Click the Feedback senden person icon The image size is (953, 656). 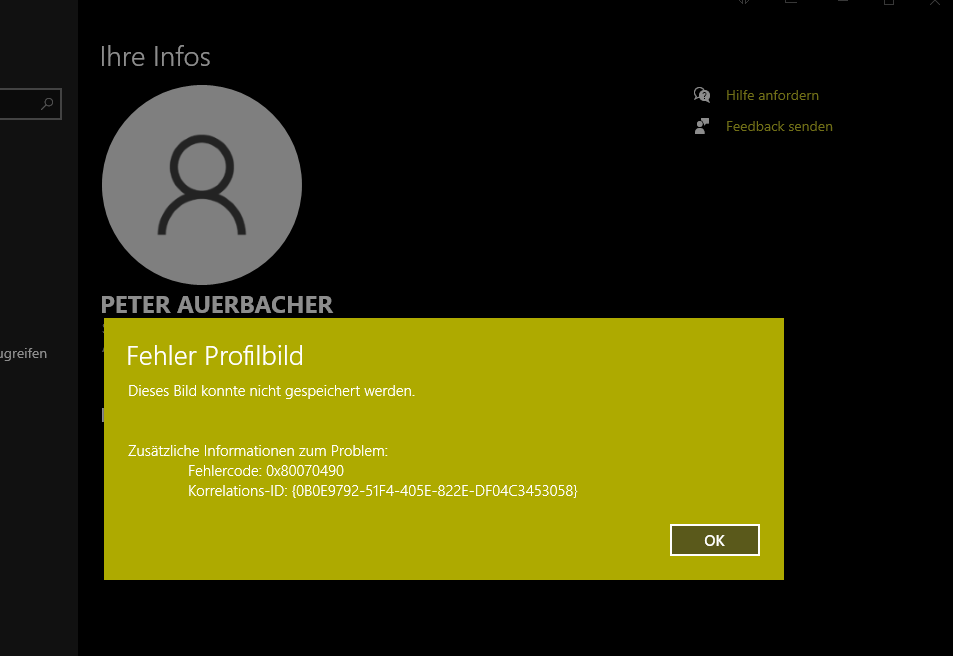pos(702,126)
